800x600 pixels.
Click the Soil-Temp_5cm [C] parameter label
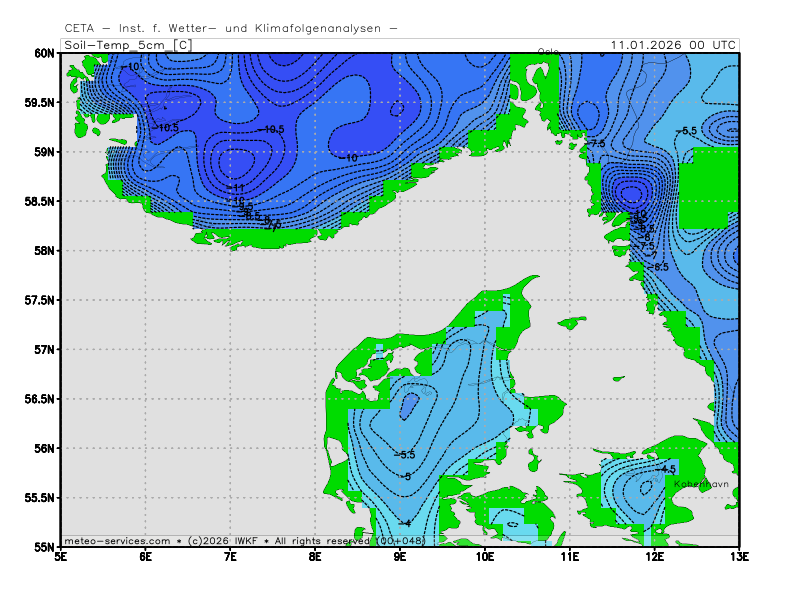coord(127,45)
